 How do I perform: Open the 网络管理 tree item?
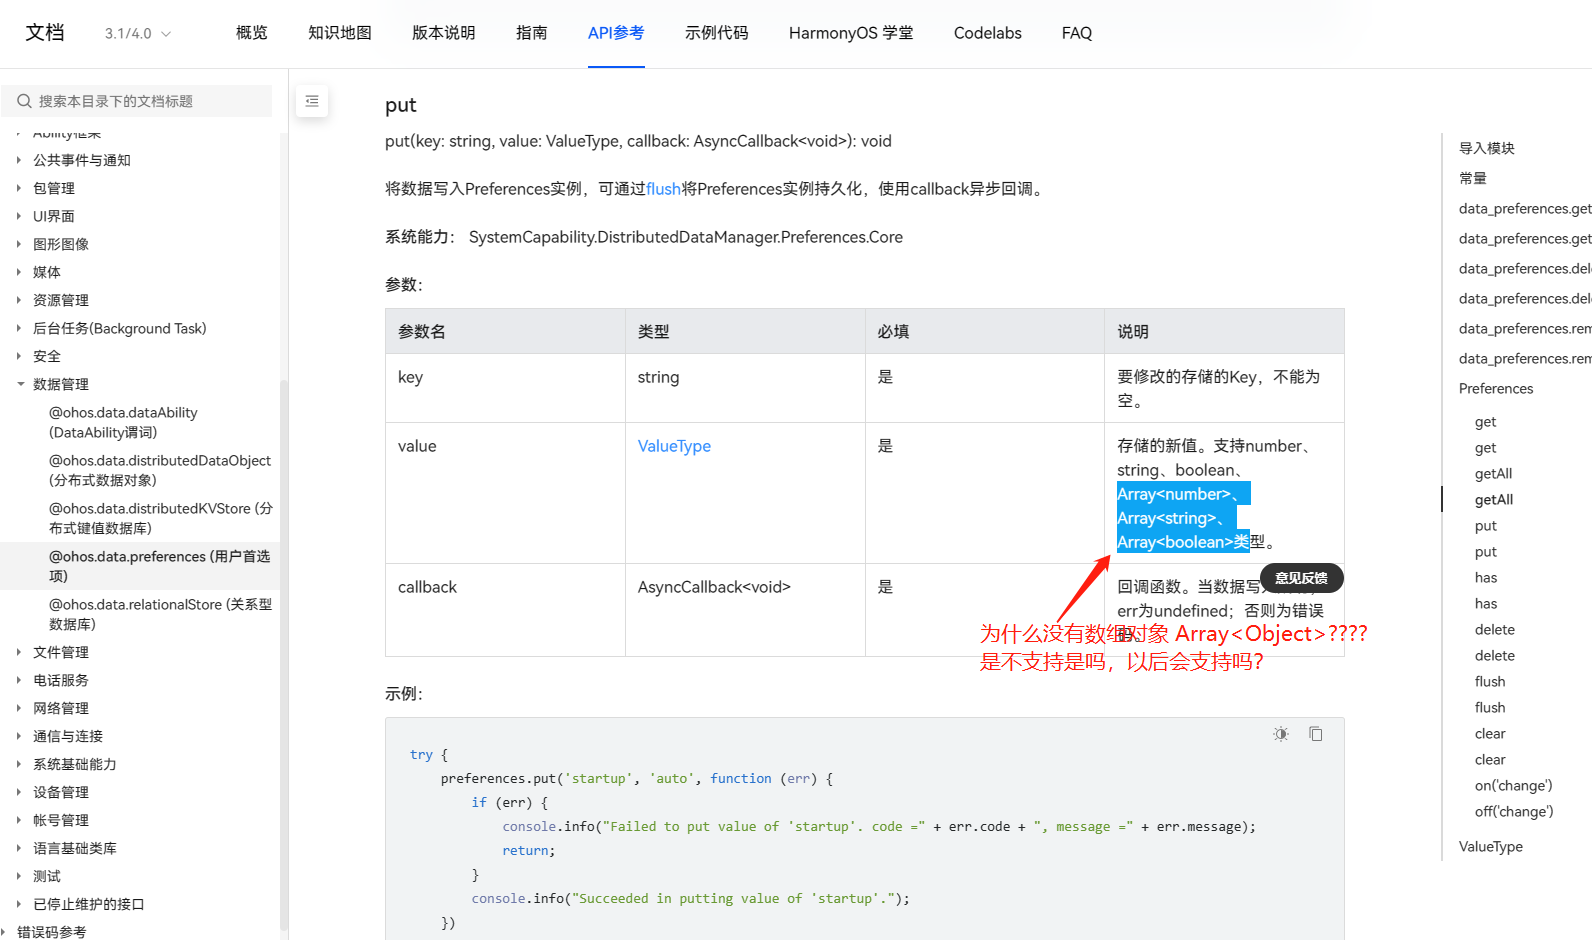pos(61,708)
